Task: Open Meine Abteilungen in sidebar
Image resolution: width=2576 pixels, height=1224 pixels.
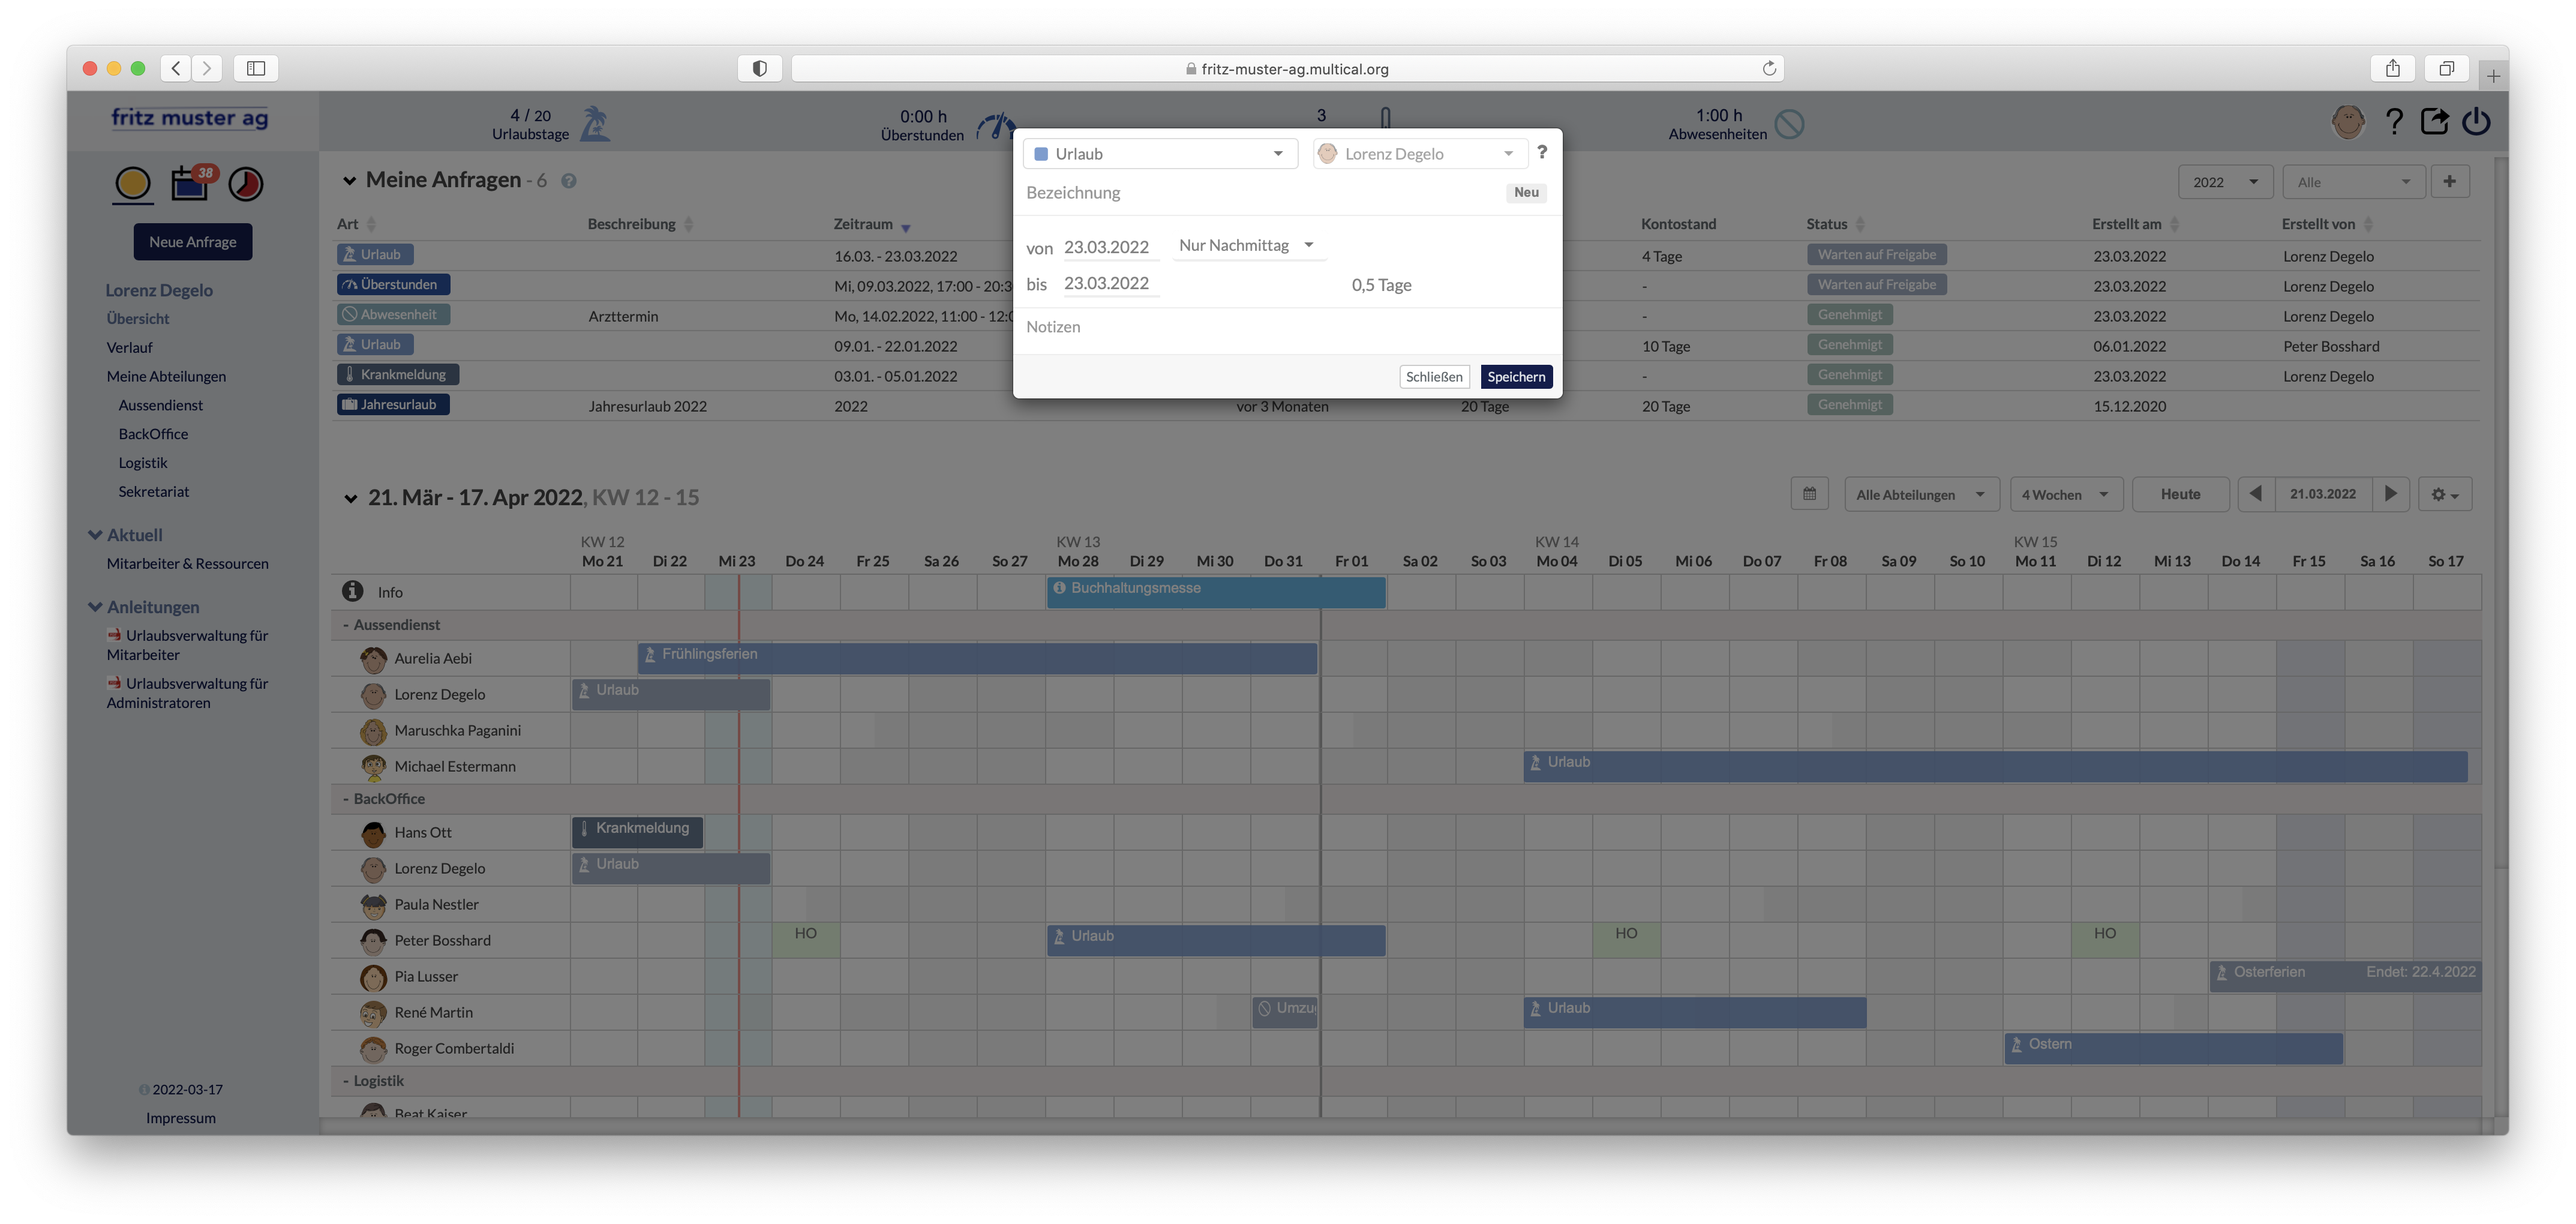Action: point(166,376)
